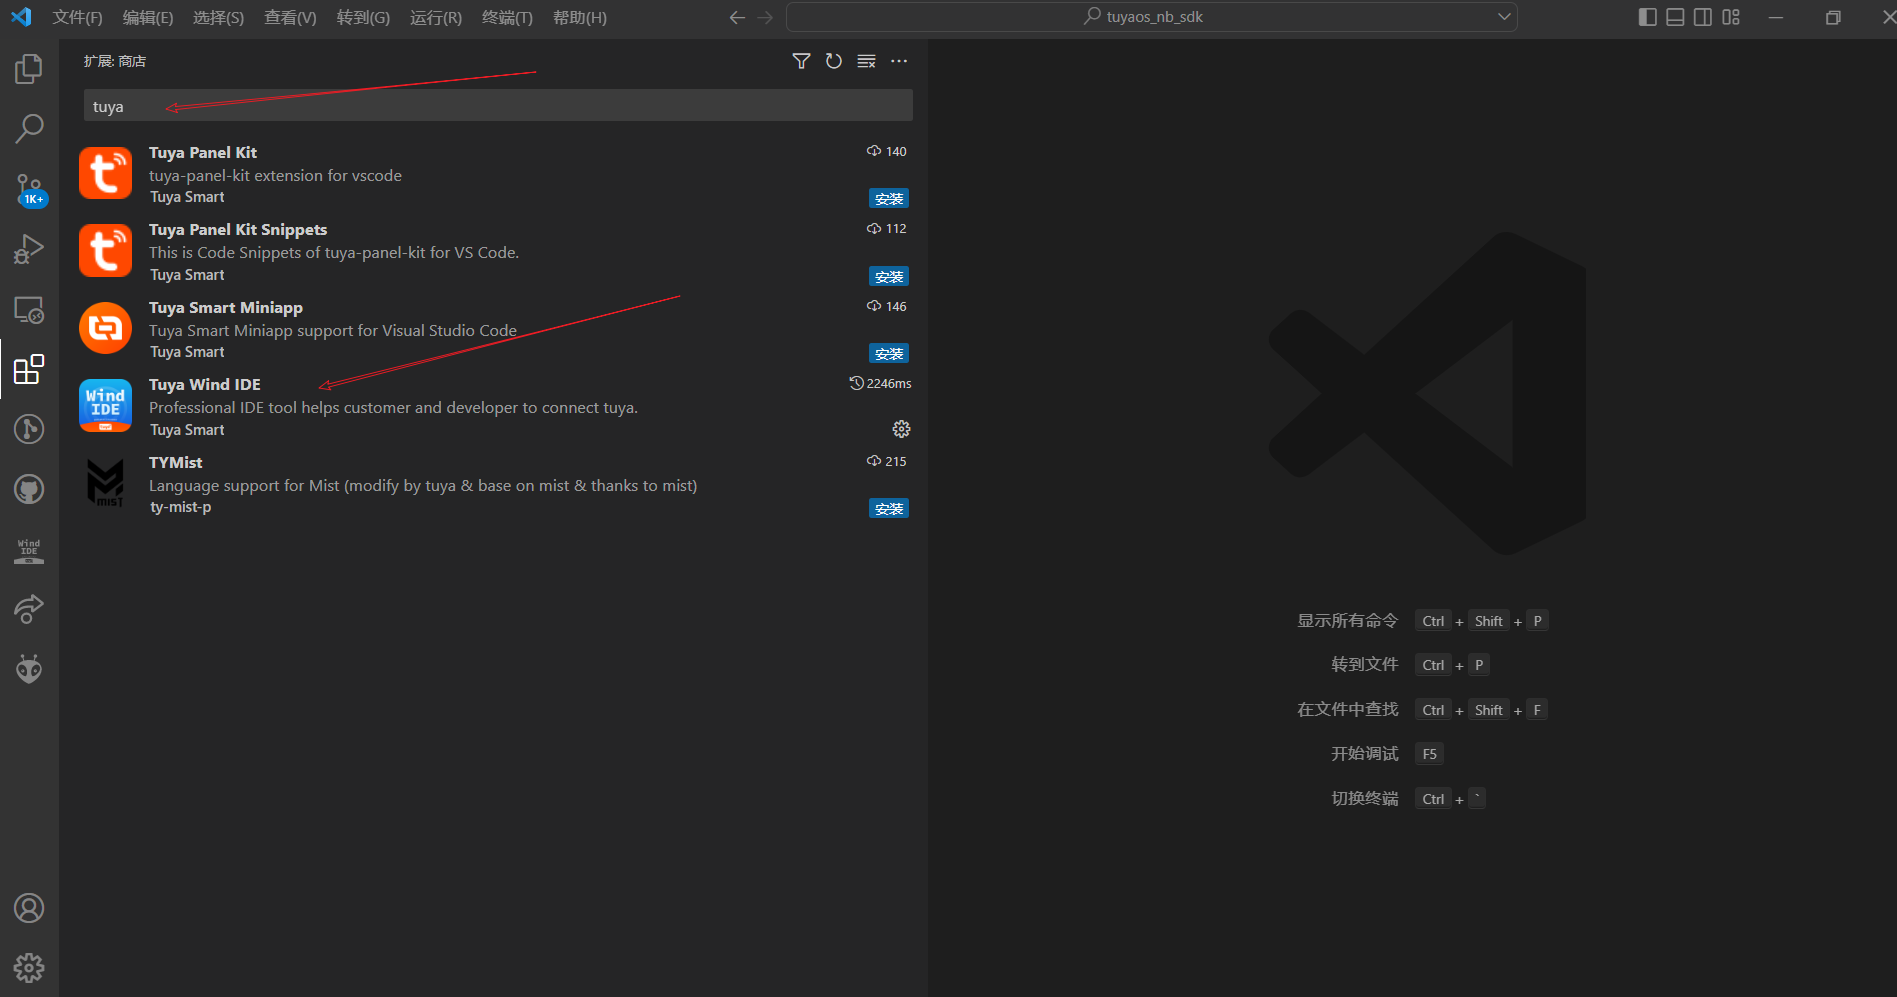Screen dimensions: 1897x997
Task: Open the Extensions view icon
Action: (29, 369)
